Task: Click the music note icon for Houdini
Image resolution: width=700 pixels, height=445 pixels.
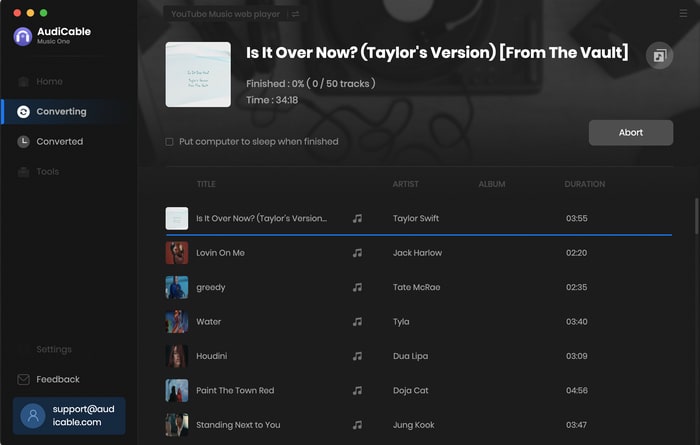Action: (357, 356)
